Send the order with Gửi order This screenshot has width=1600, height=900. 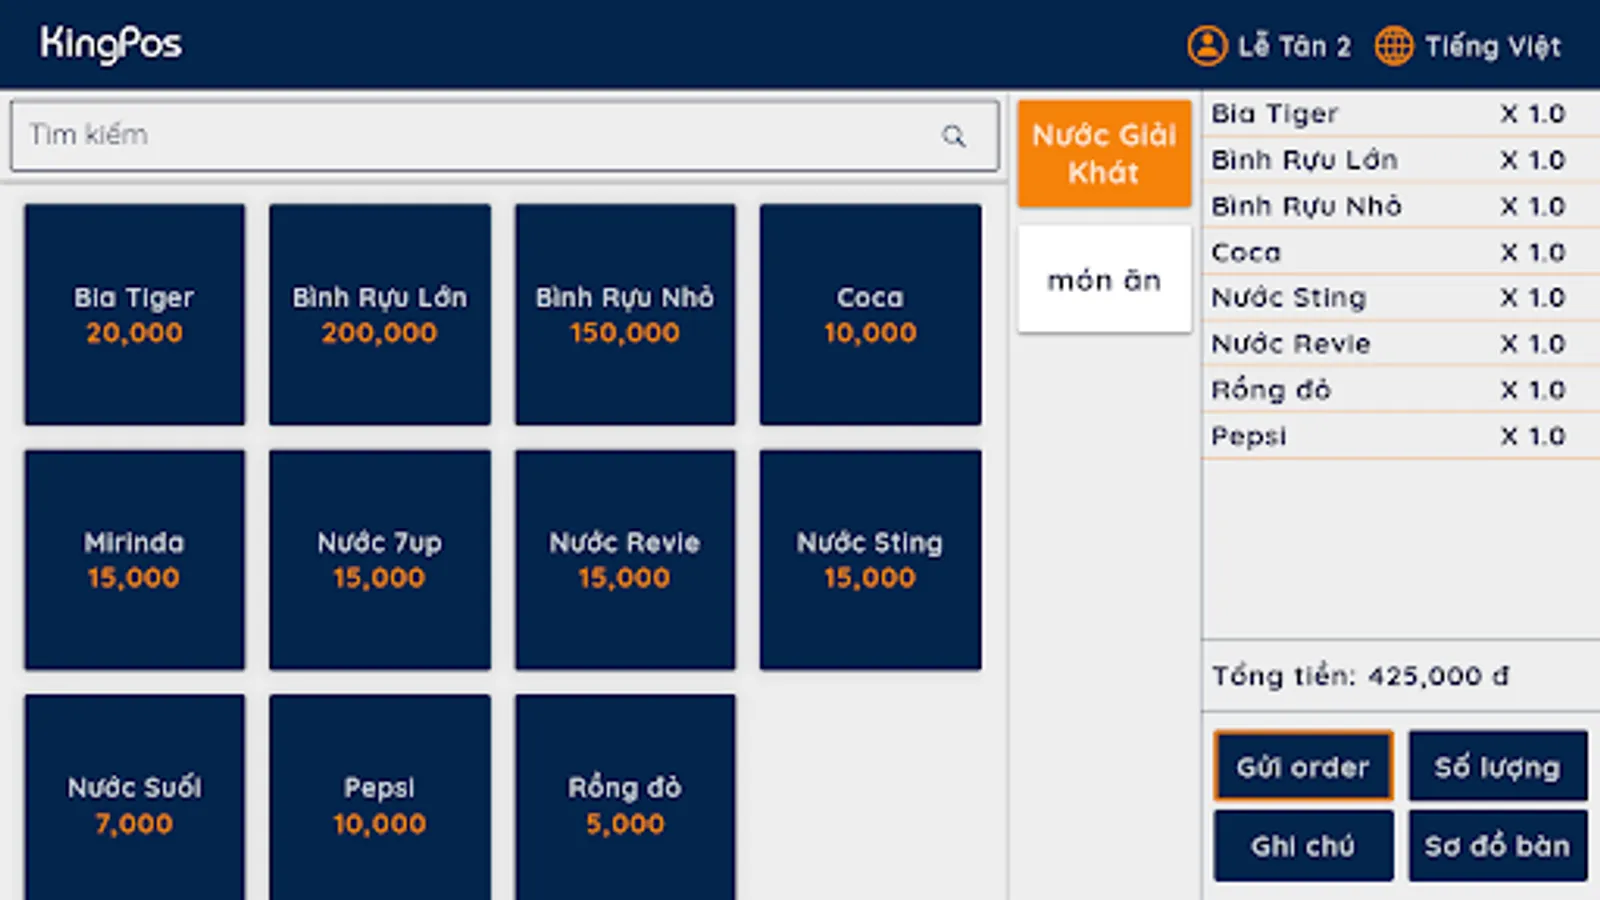tap(1303, 767)
